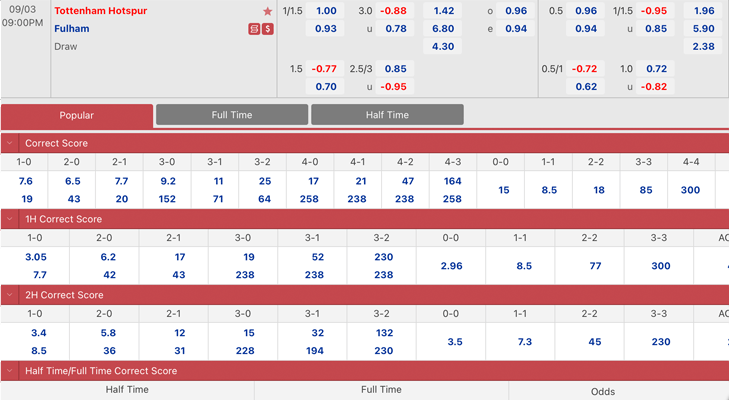Image resolution: width=729 pixels, height=400 pixels.
Task: Collapse the Correct Score section
Action: (10, 143)
